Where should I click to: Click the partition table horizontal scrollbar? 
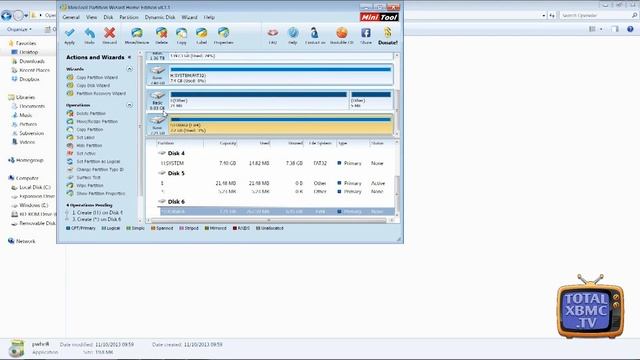click(x=269, y=220)
